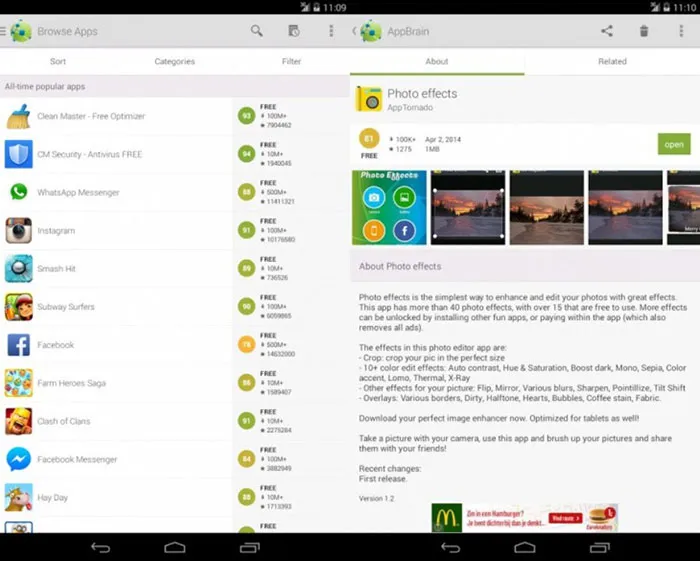
Task: Open Instagram camera icon
Action: click(x=18, y=230)
